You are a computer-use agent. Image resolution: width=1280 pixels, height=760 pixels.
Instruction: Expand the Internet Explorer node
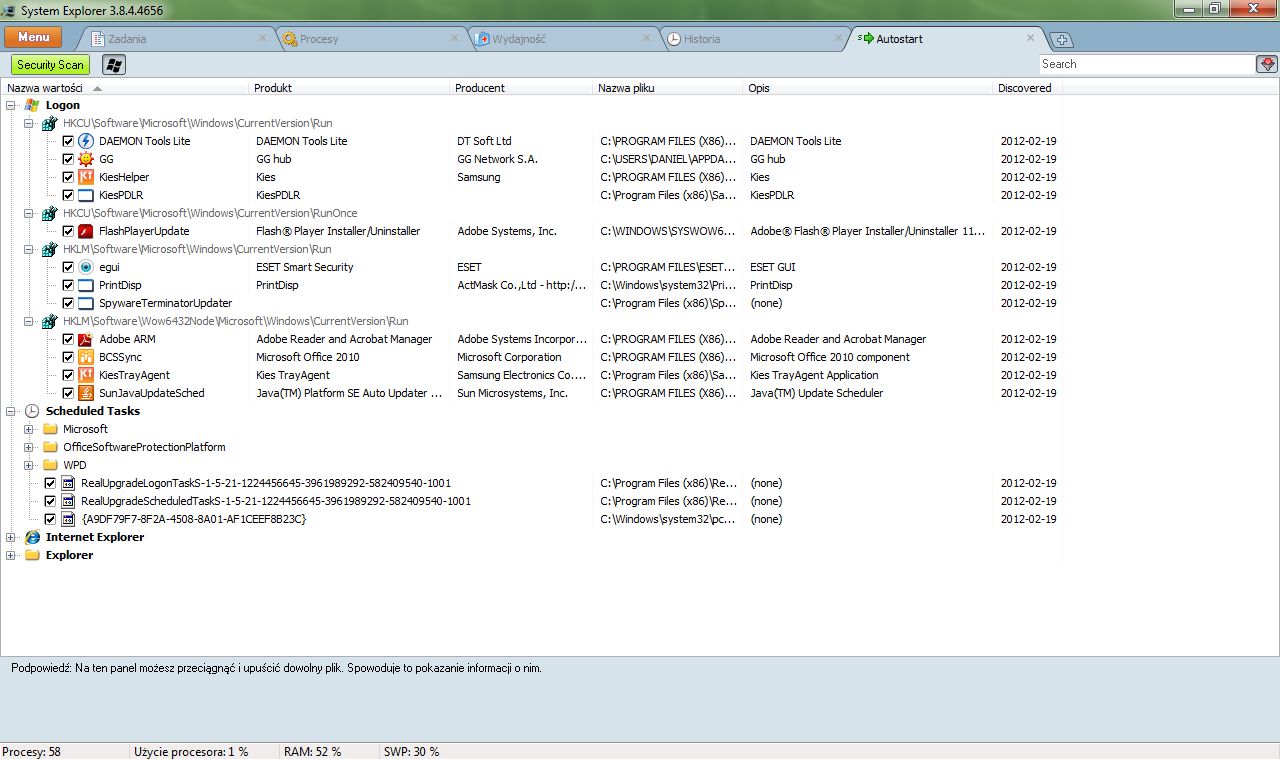(x=11, y=537)
